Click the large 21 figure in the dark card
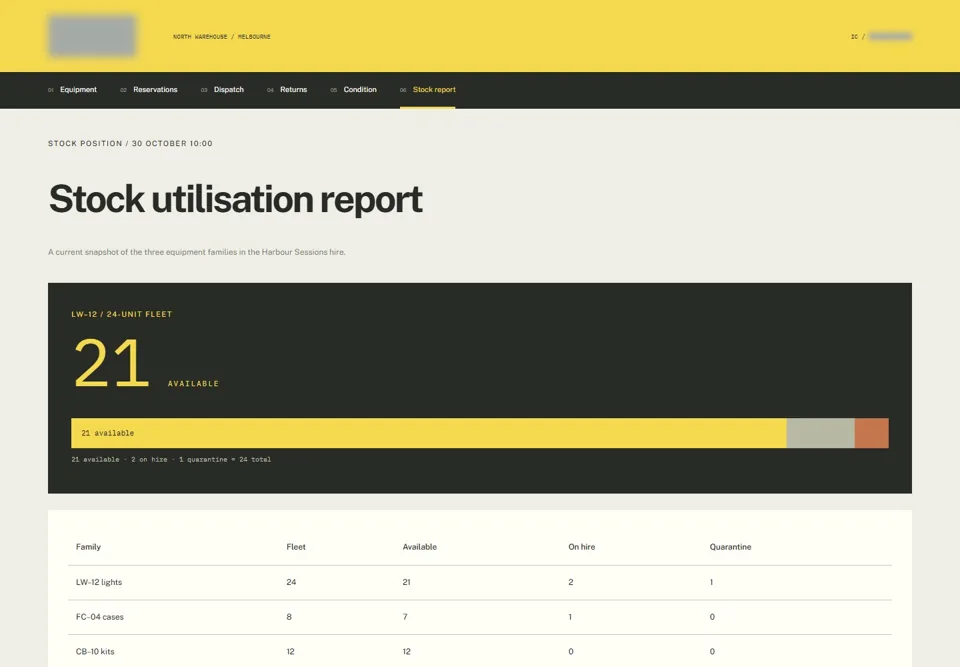 click(x=111, y=363)
